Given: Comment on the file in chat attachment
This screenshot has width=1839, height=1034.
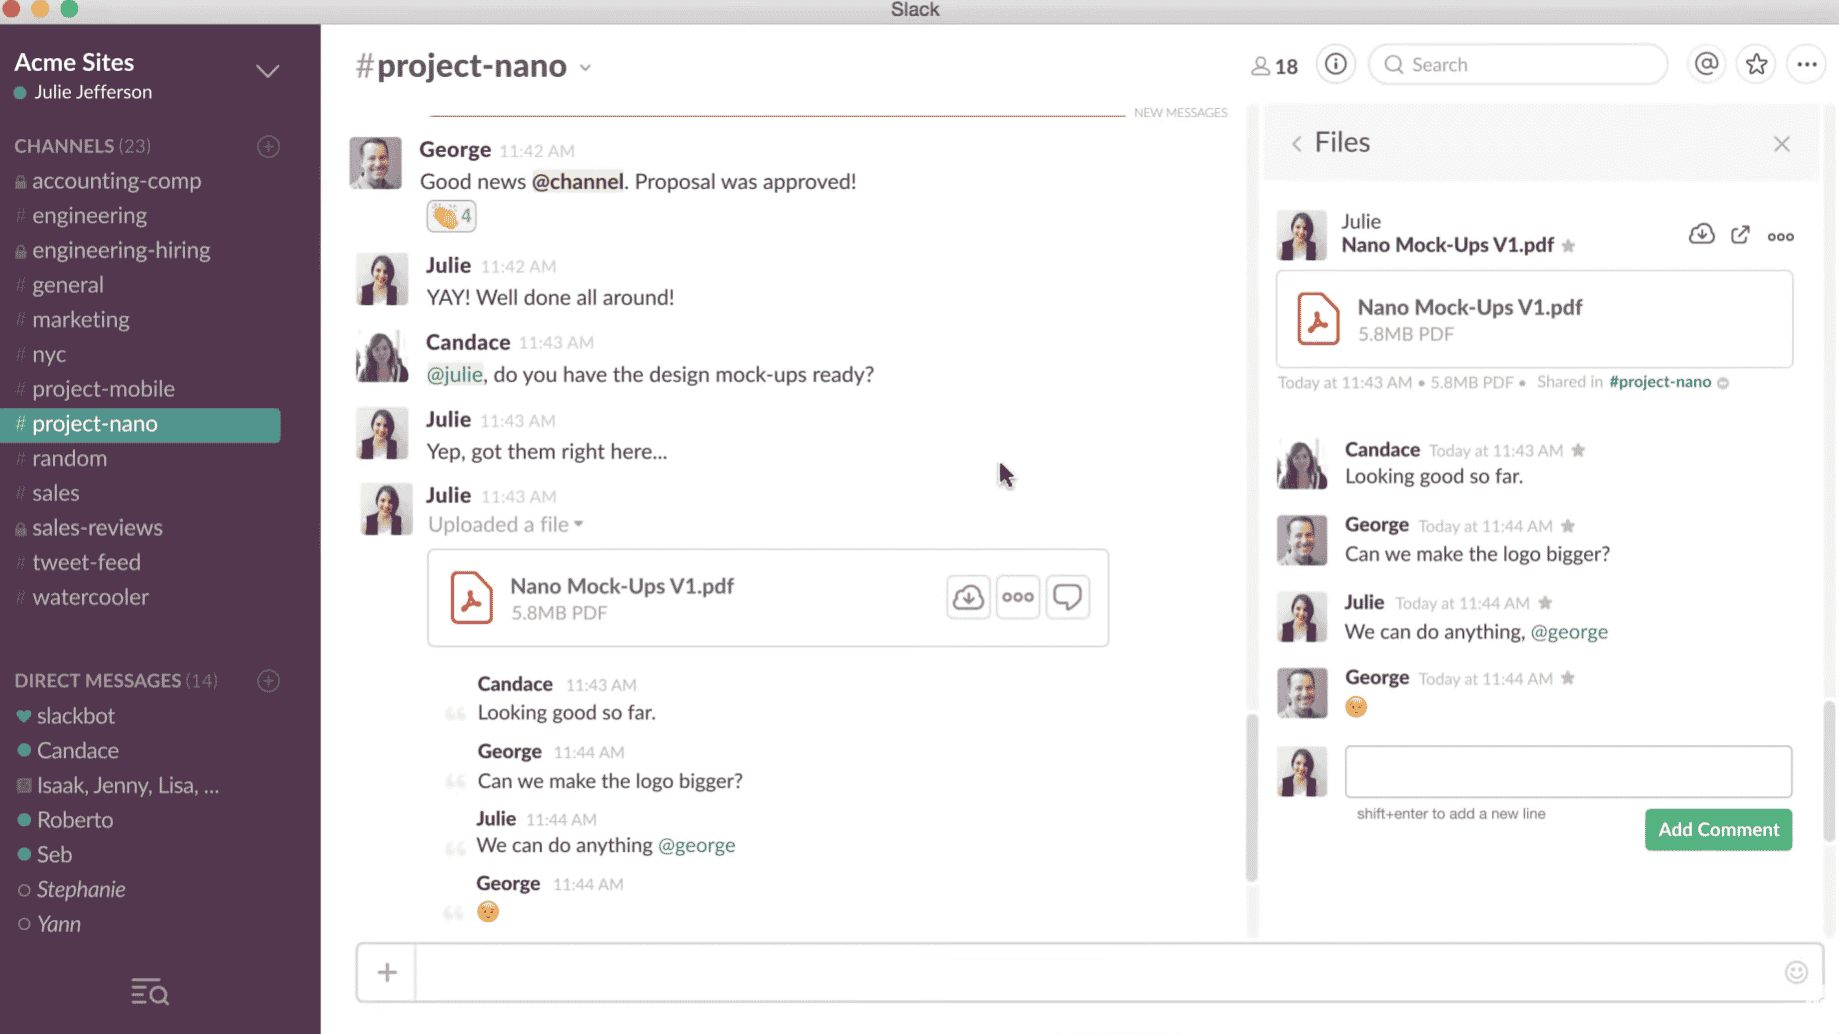Looking at the screenshot, I should point(1068,597).
